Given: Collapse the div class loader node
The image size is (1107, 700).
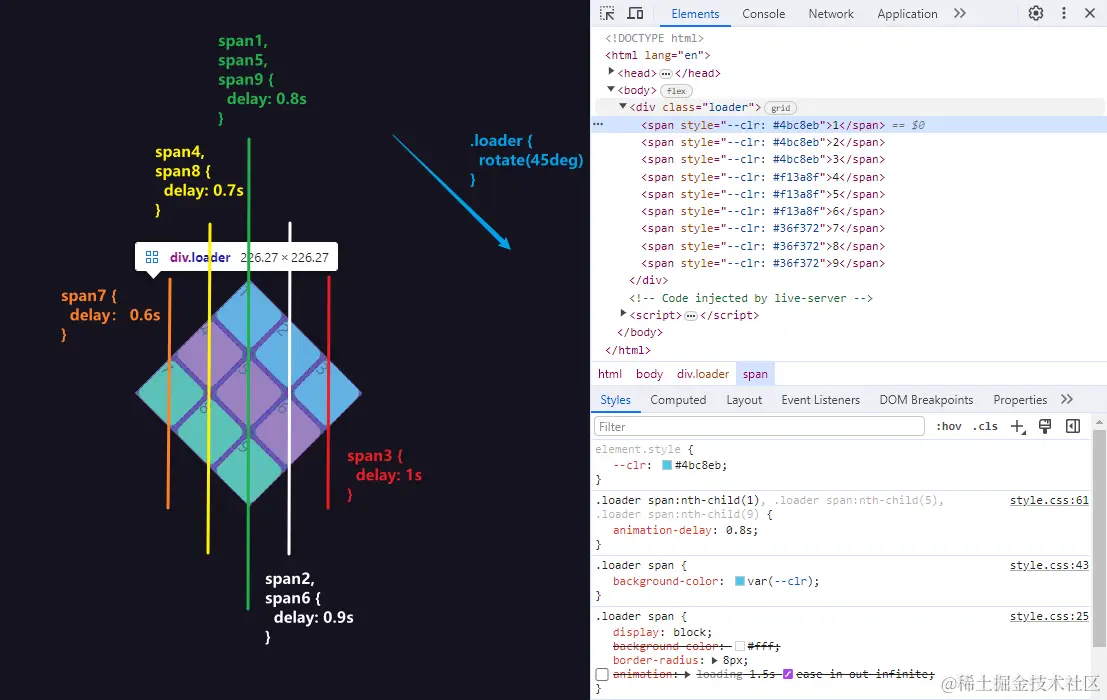Looking at the screenshot, I should [x=623, y=107].
